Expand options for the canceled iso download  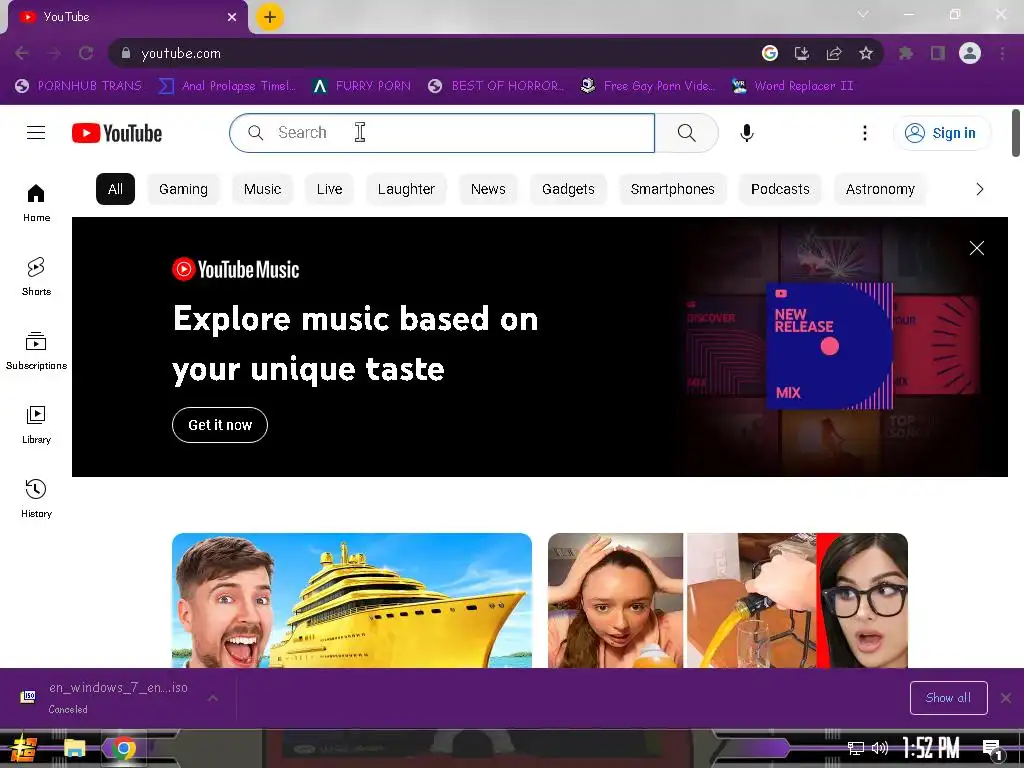tap(213, 698)
